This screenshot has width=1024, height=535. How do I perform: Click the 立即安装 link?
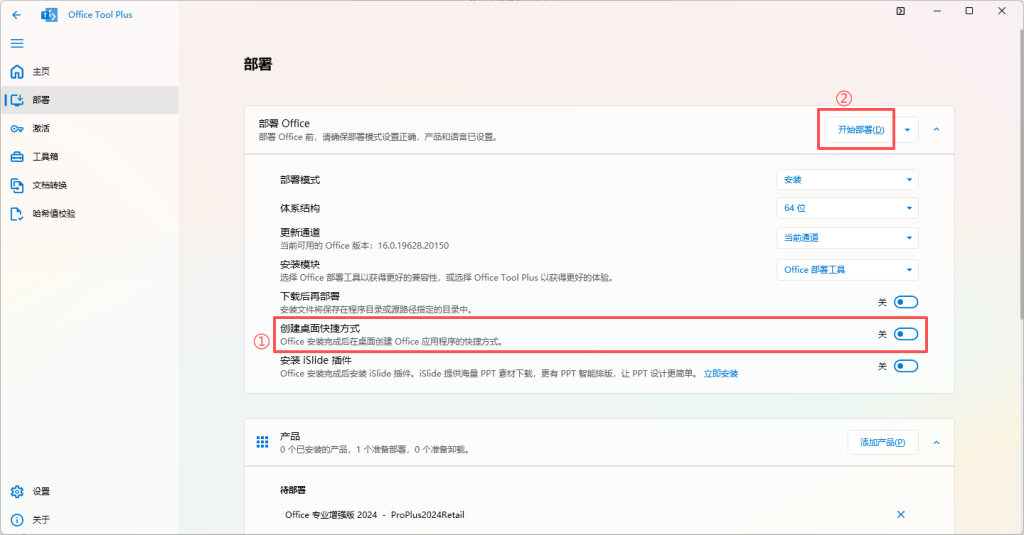(720, 373)
